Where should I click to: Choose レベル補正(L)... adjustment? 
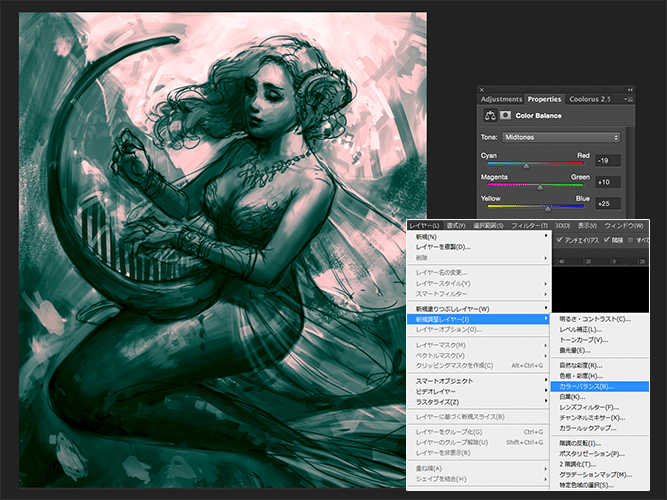coord(600,329)
